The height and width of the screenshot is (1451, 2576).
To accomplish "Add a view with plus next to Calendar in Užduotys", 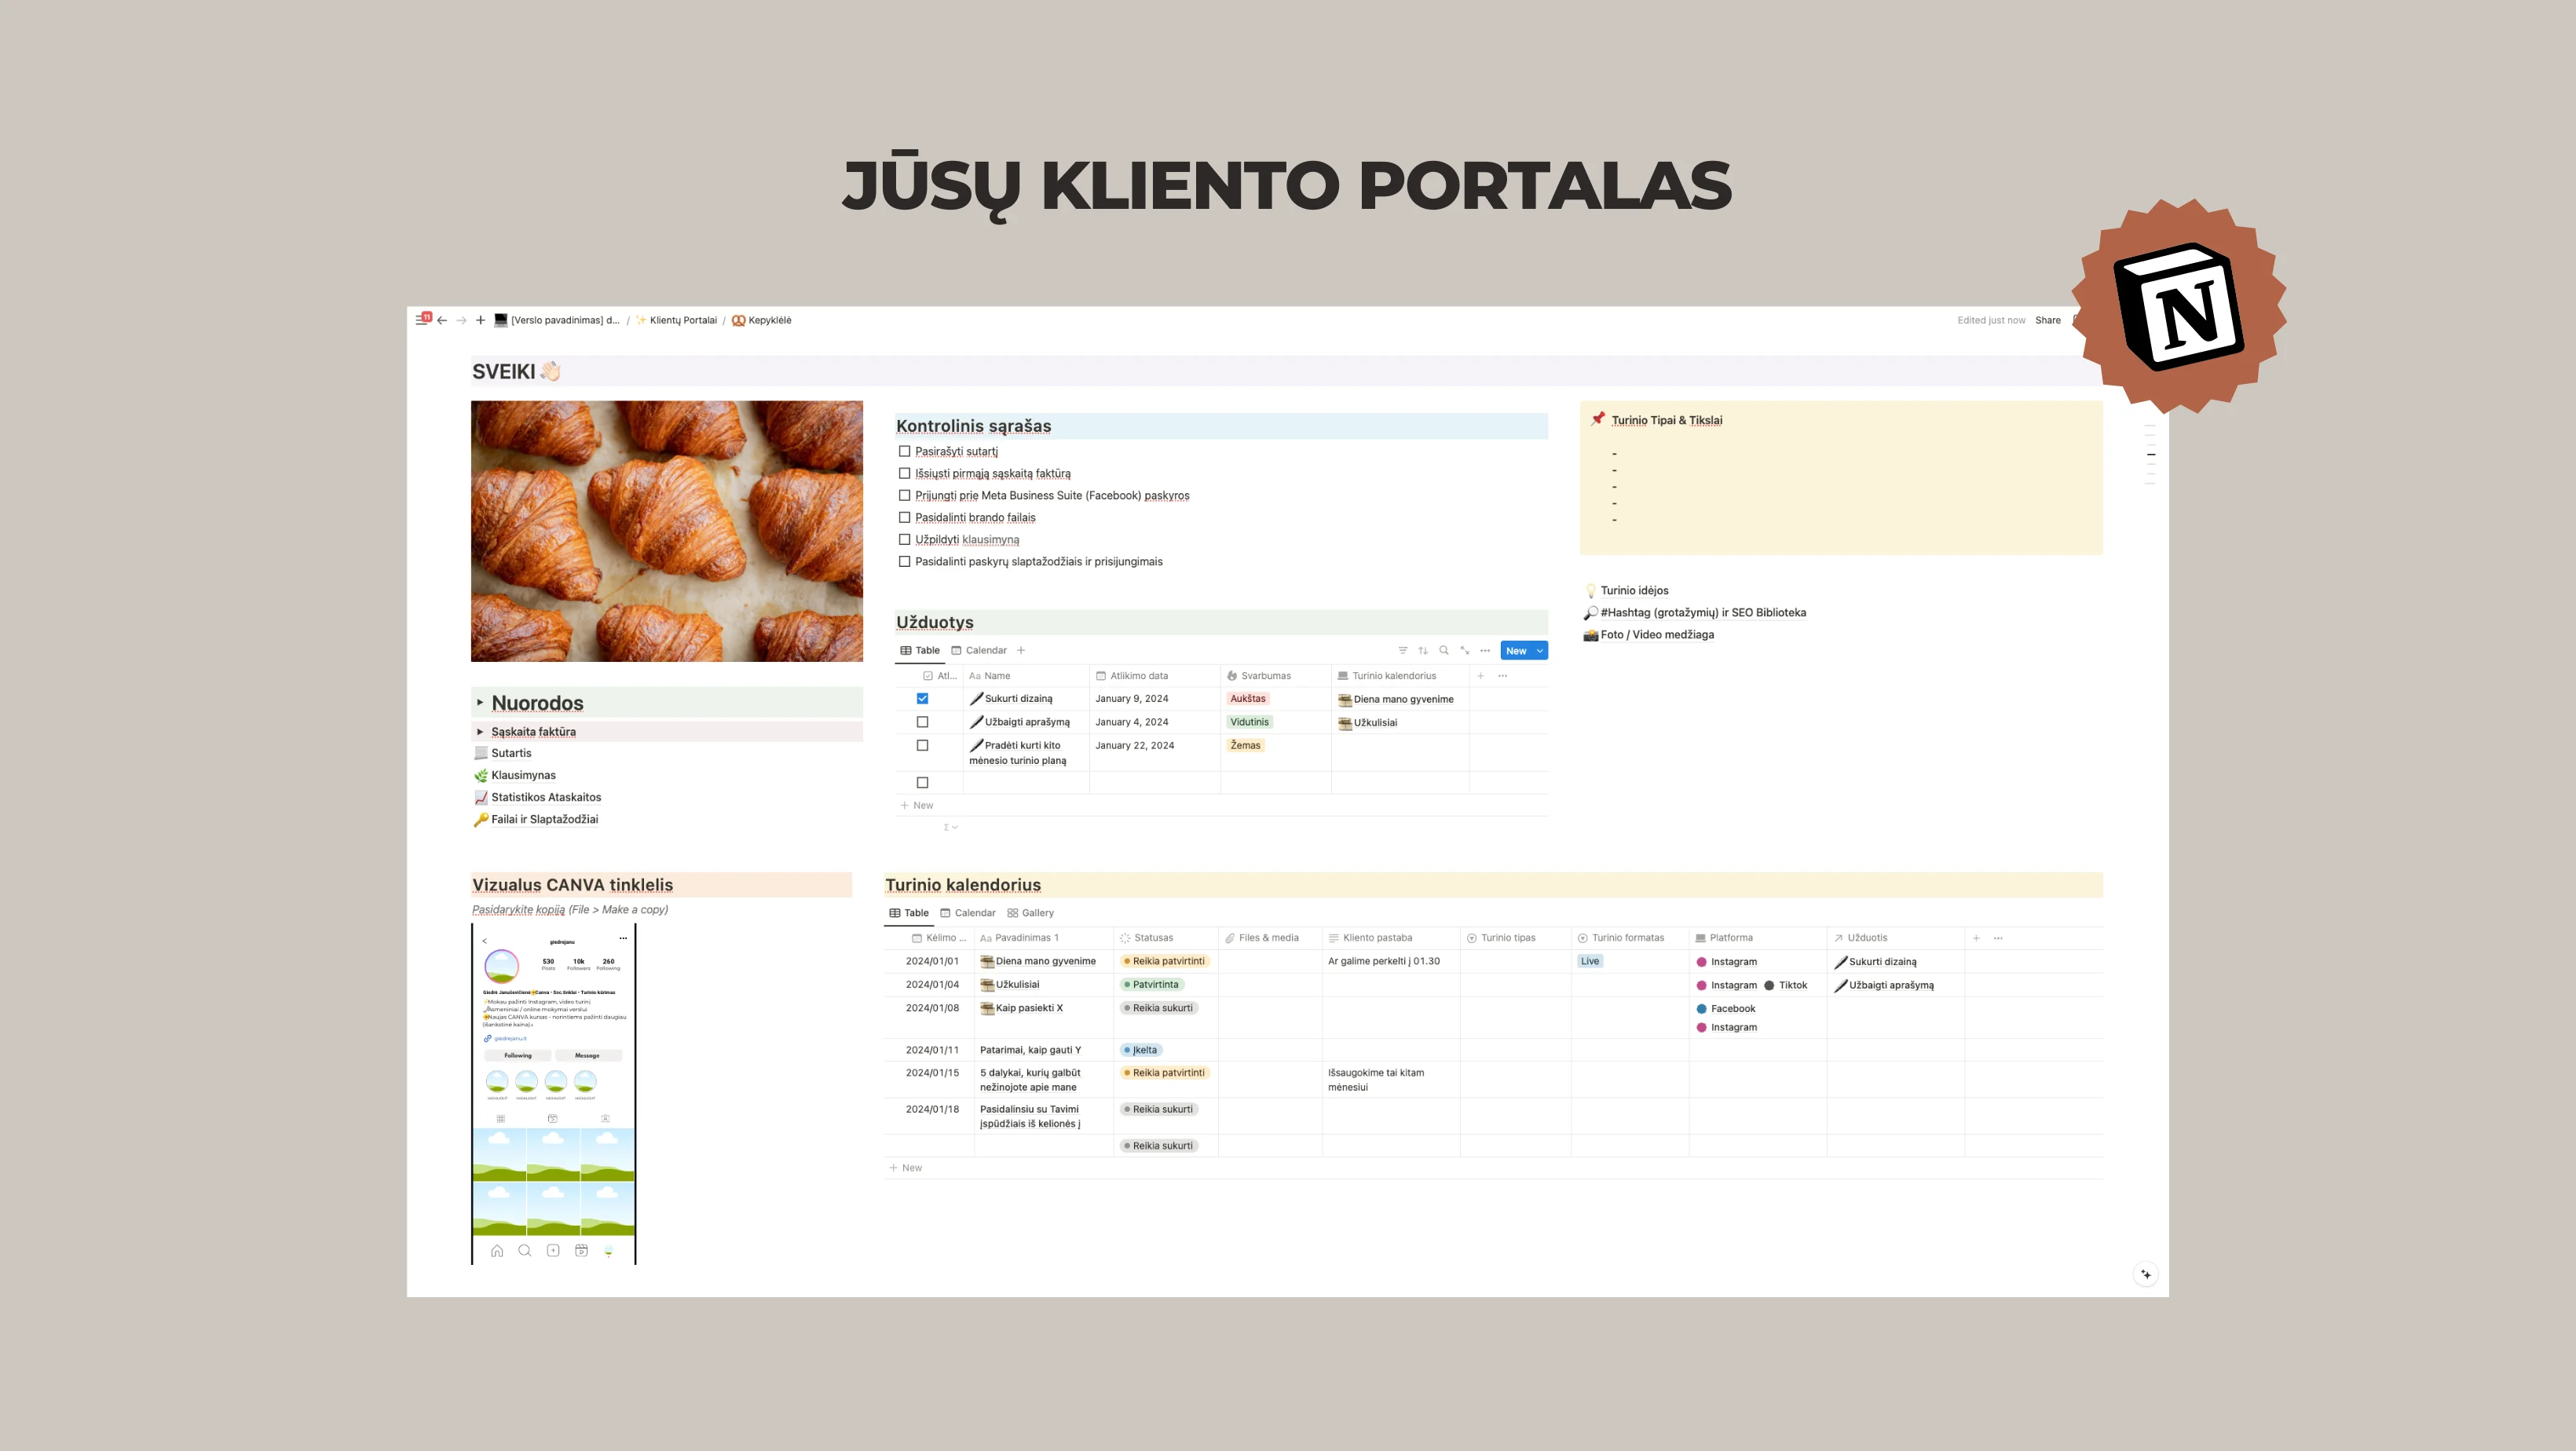I will click(1021, 651).
